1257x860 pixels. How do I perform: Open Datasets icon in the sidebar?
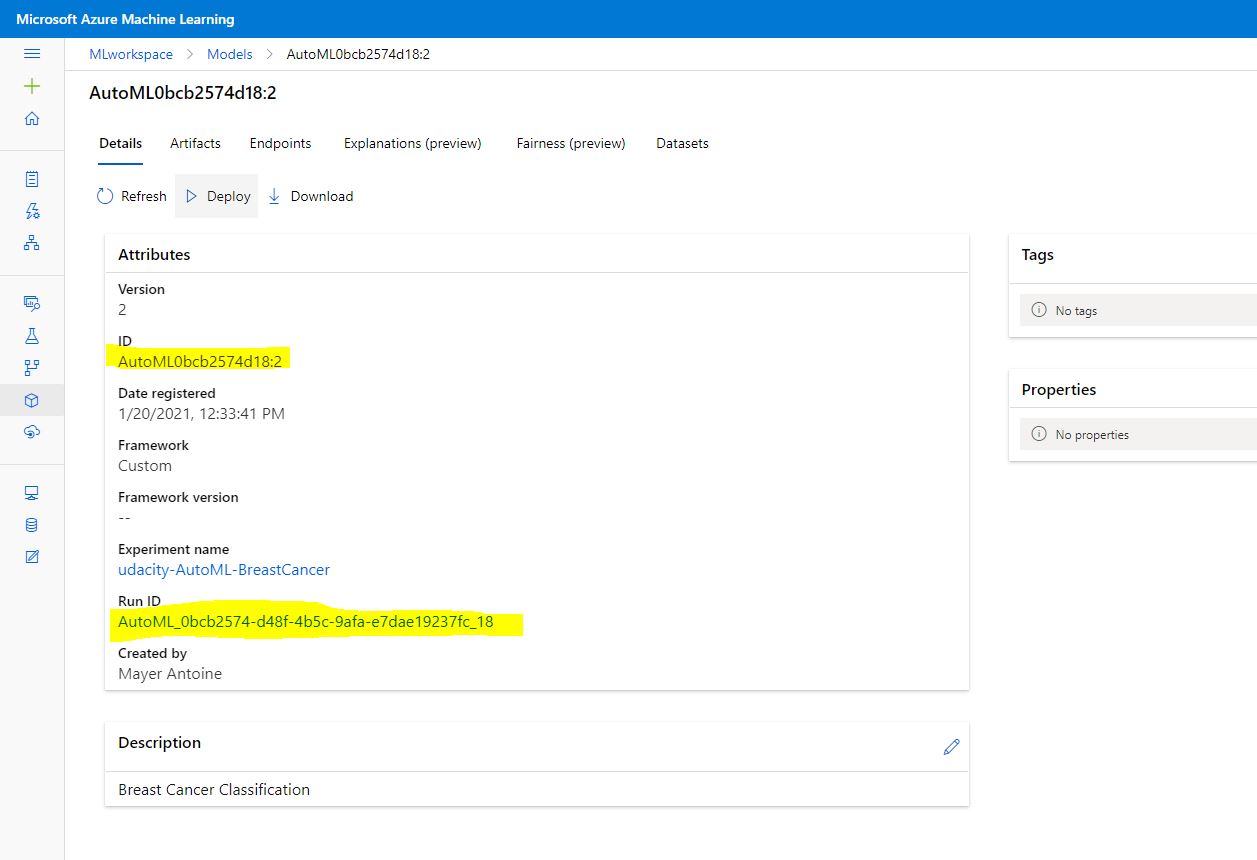click(32, 303)
